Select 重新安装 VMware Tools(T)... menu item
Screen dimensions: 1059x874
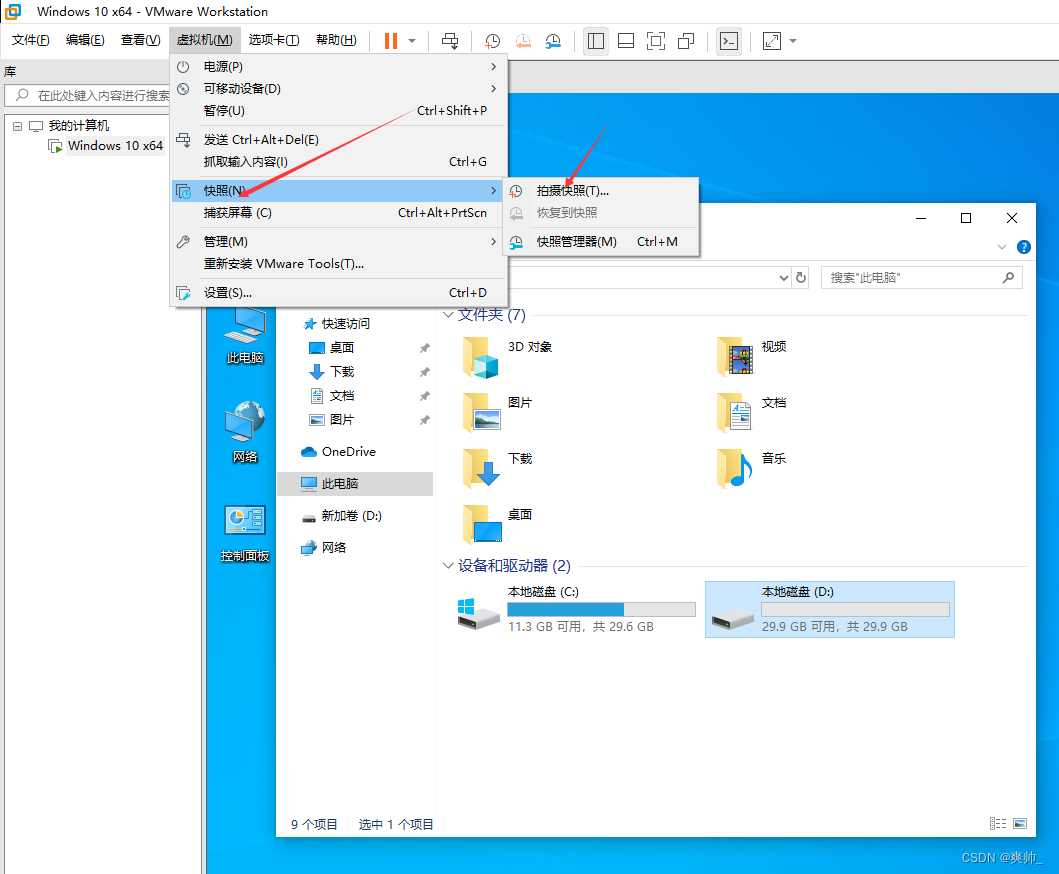coord(338,264)
